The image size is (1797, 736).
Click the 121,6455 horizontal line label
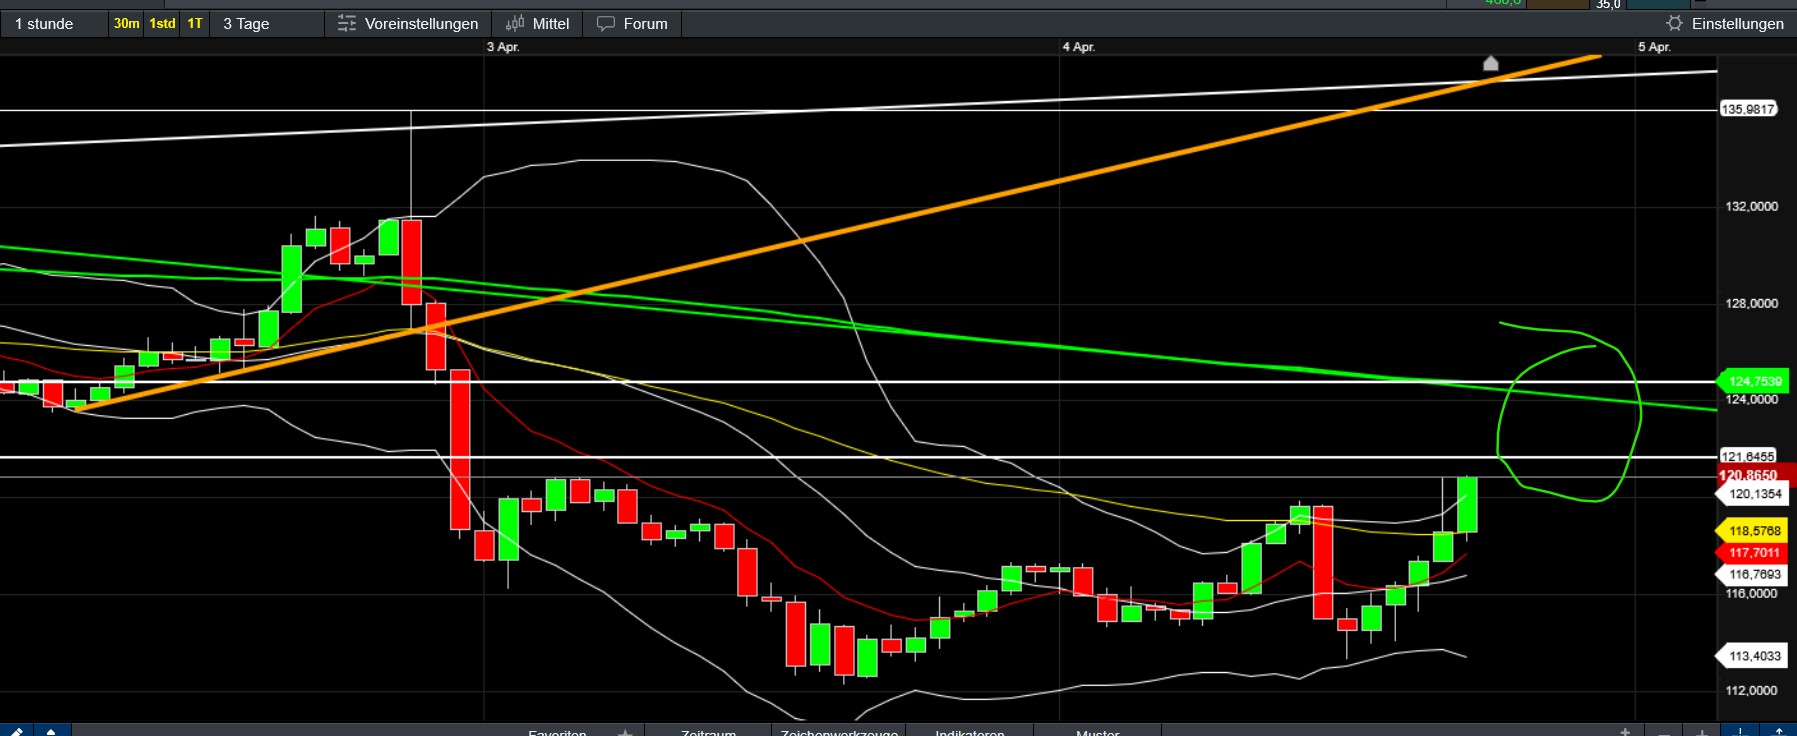click(x=1748, y=456)
